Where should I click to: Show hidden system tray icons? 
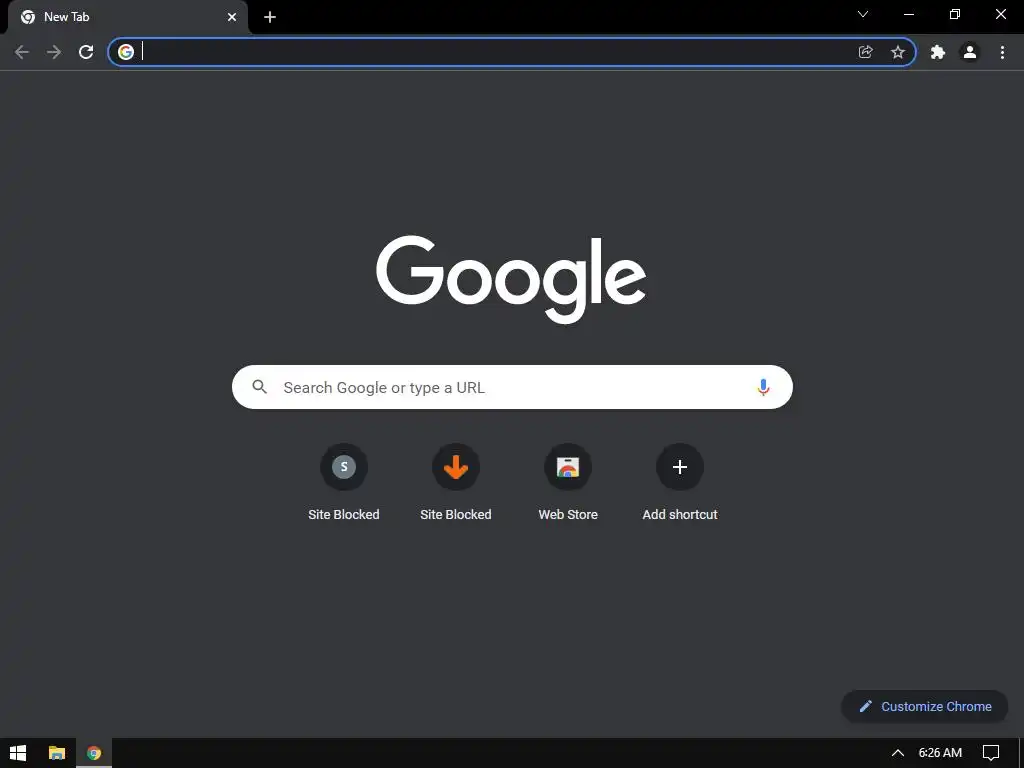tap(898, 753)
